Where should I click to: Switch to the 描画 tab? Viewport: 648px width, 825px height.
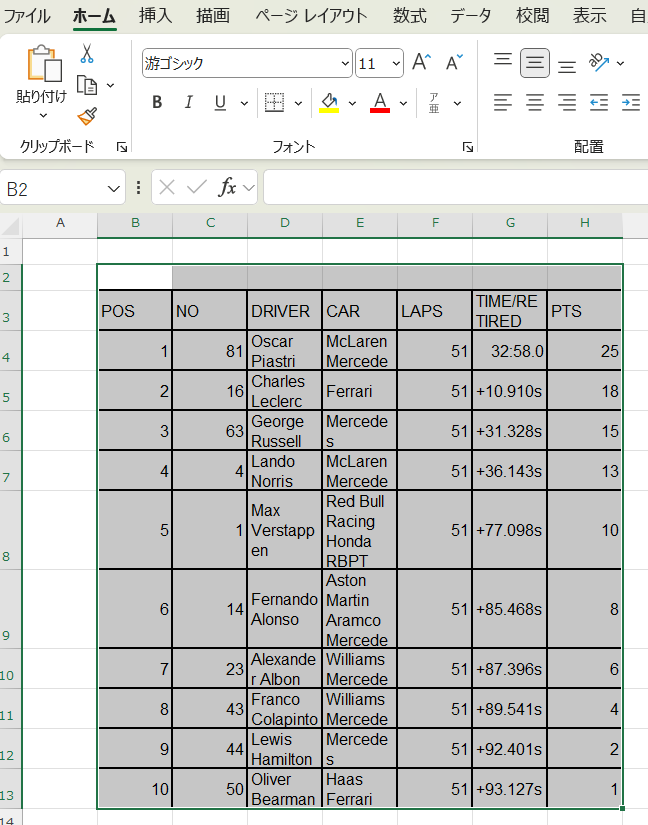[x=213, y=15]
